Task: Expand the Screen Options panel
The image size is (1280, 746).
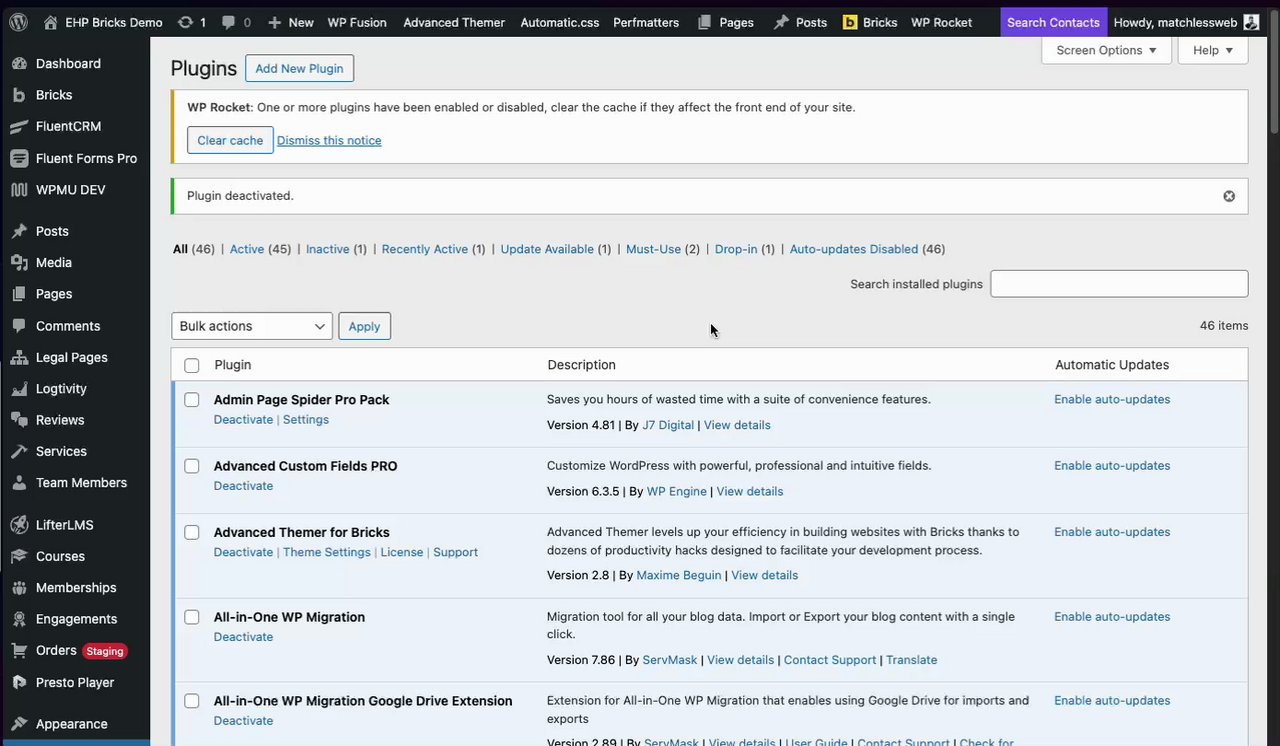Action: (1106, 50)
